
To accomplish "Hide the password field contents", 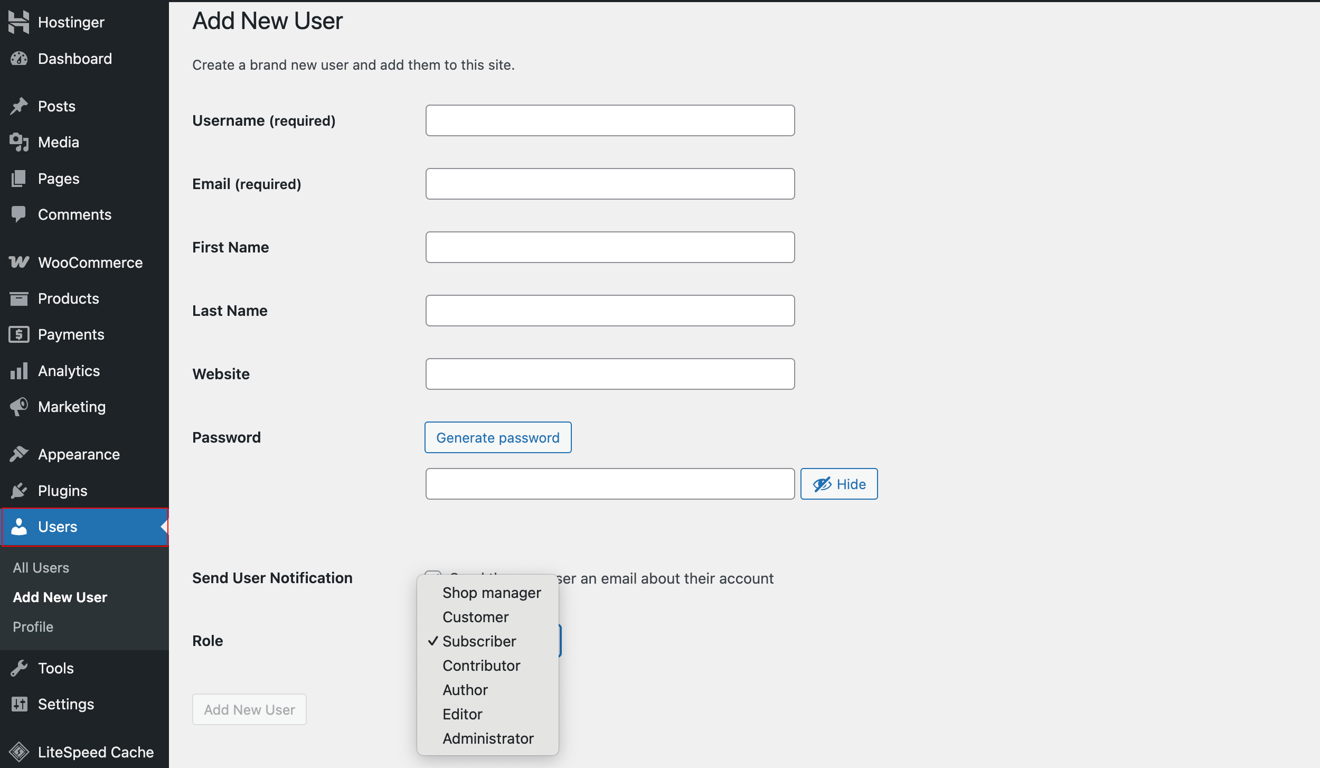I will click(839, 483).
